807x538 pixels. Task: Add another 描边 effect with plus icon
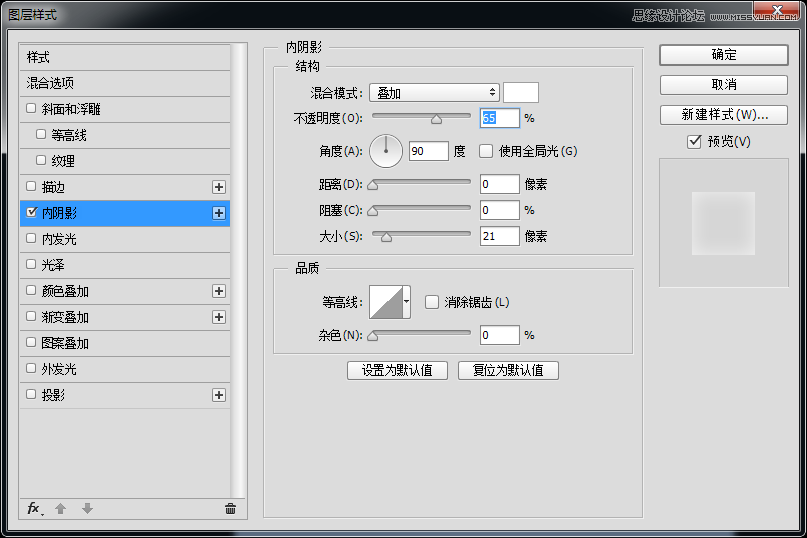pyautogui.click(x=219, y=187)
